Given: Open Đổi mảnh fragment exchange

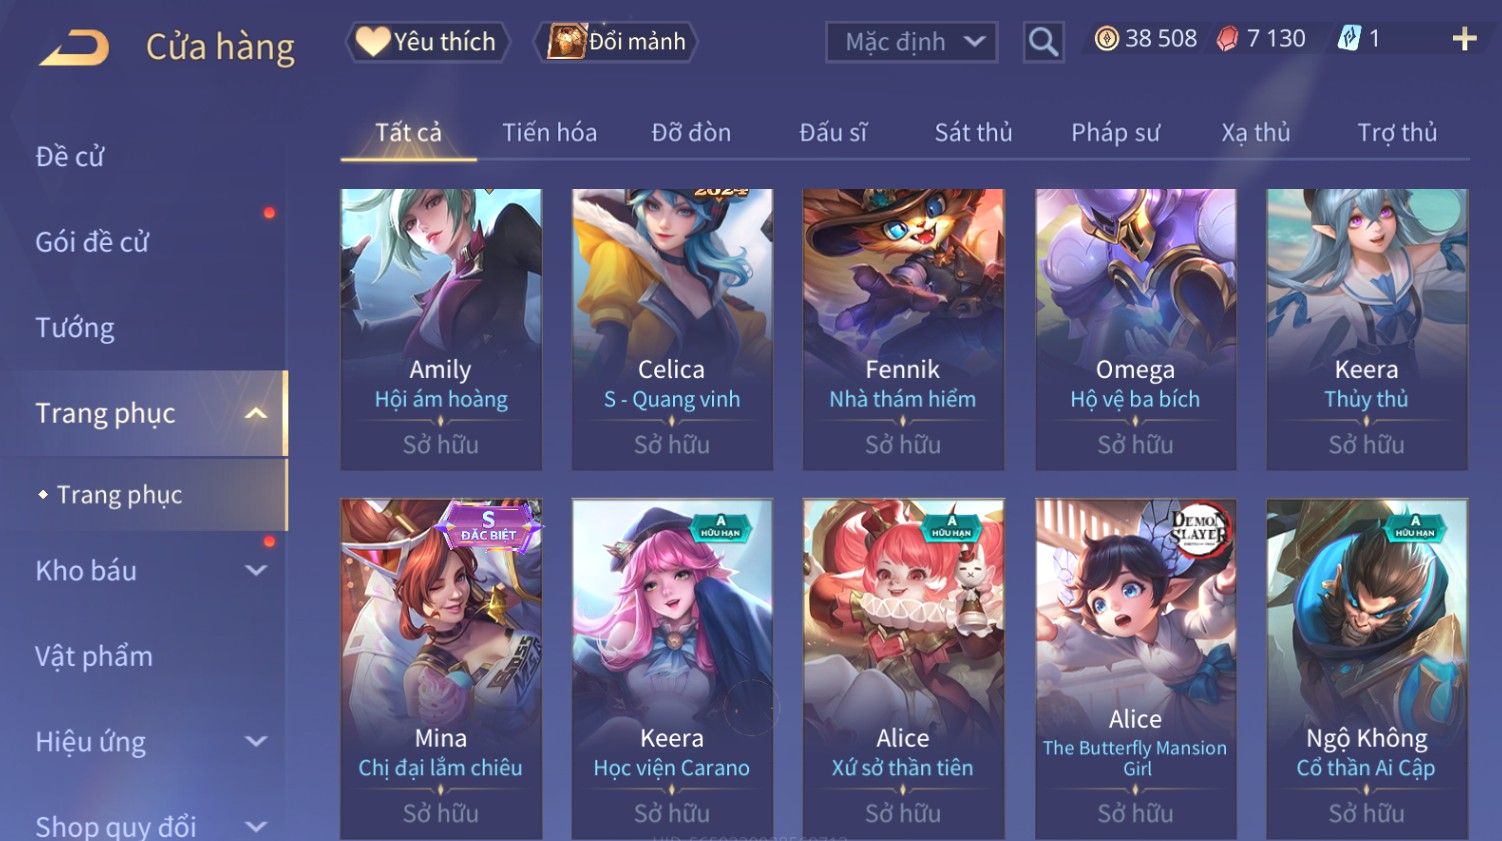Looking at the screenshot, I should pyautogui.click(x=616, y=42).
